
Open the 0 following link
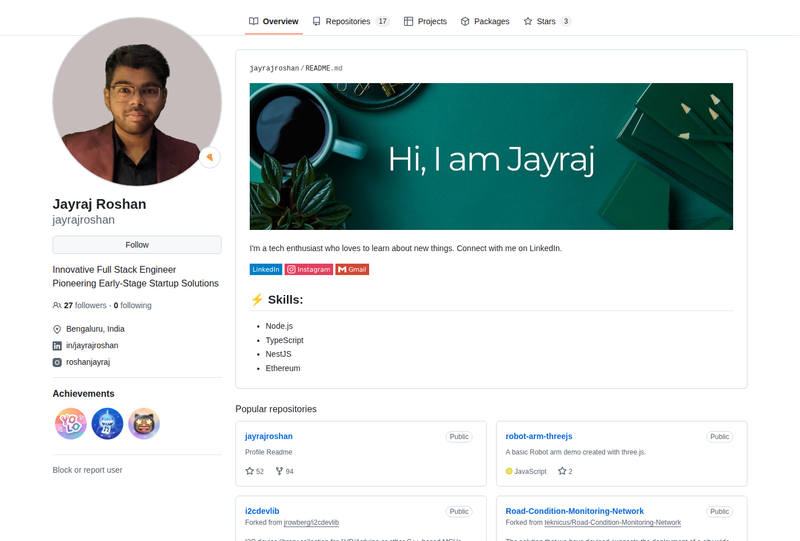(133, 305)
